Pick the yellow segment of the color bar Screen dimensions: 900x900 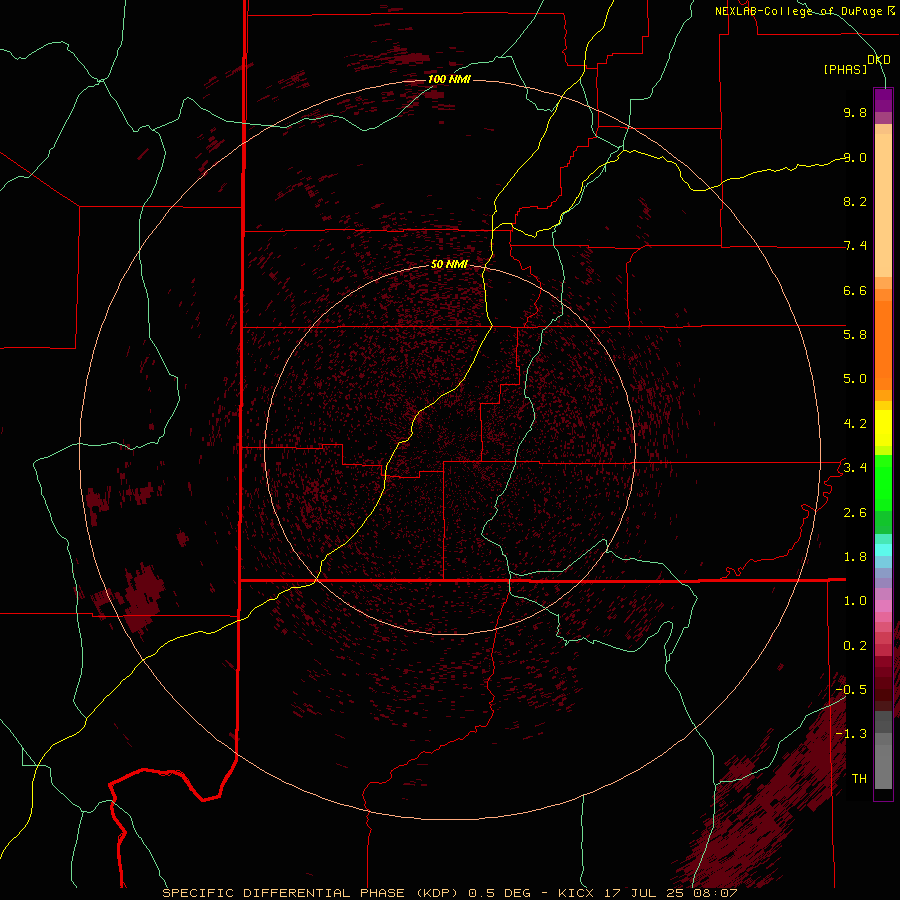point(883,428)
